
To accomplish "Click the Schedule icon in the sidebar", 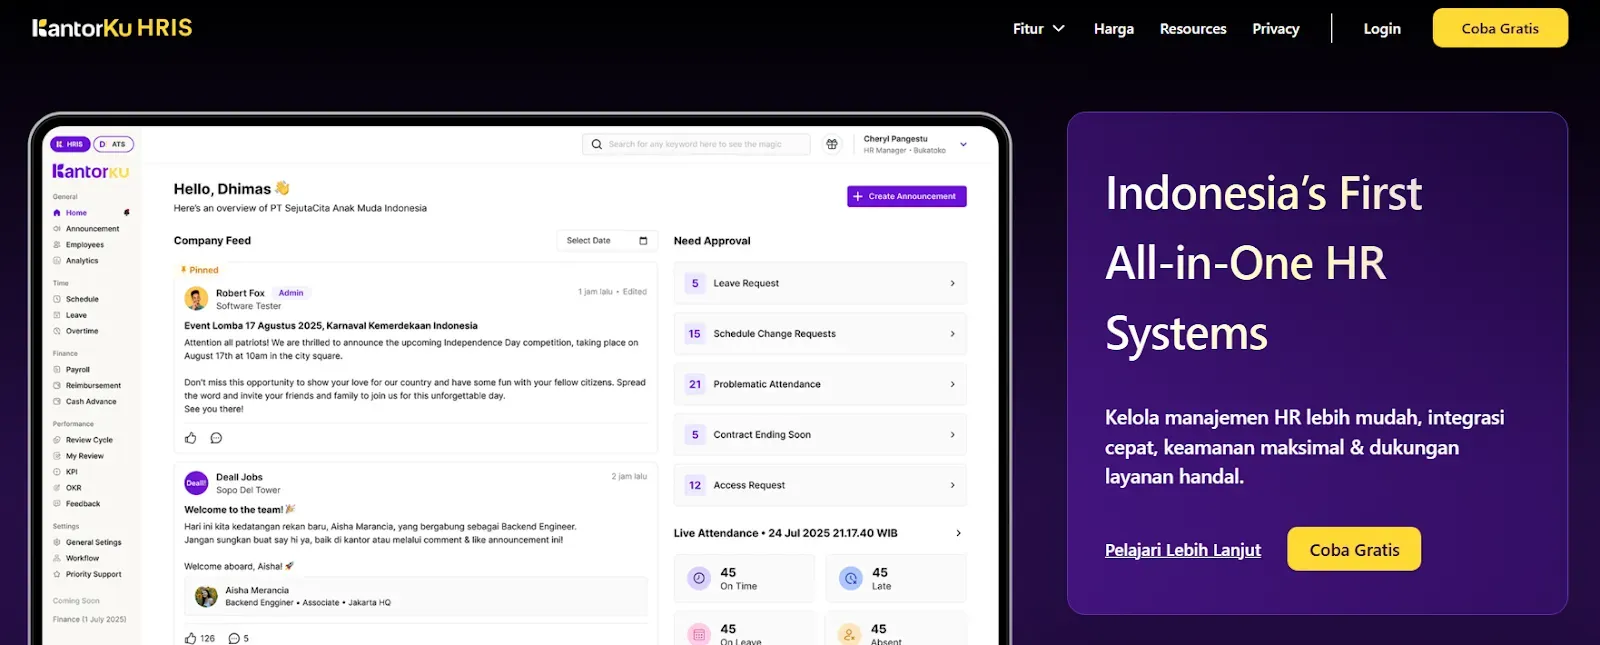I will coord(57,299).
